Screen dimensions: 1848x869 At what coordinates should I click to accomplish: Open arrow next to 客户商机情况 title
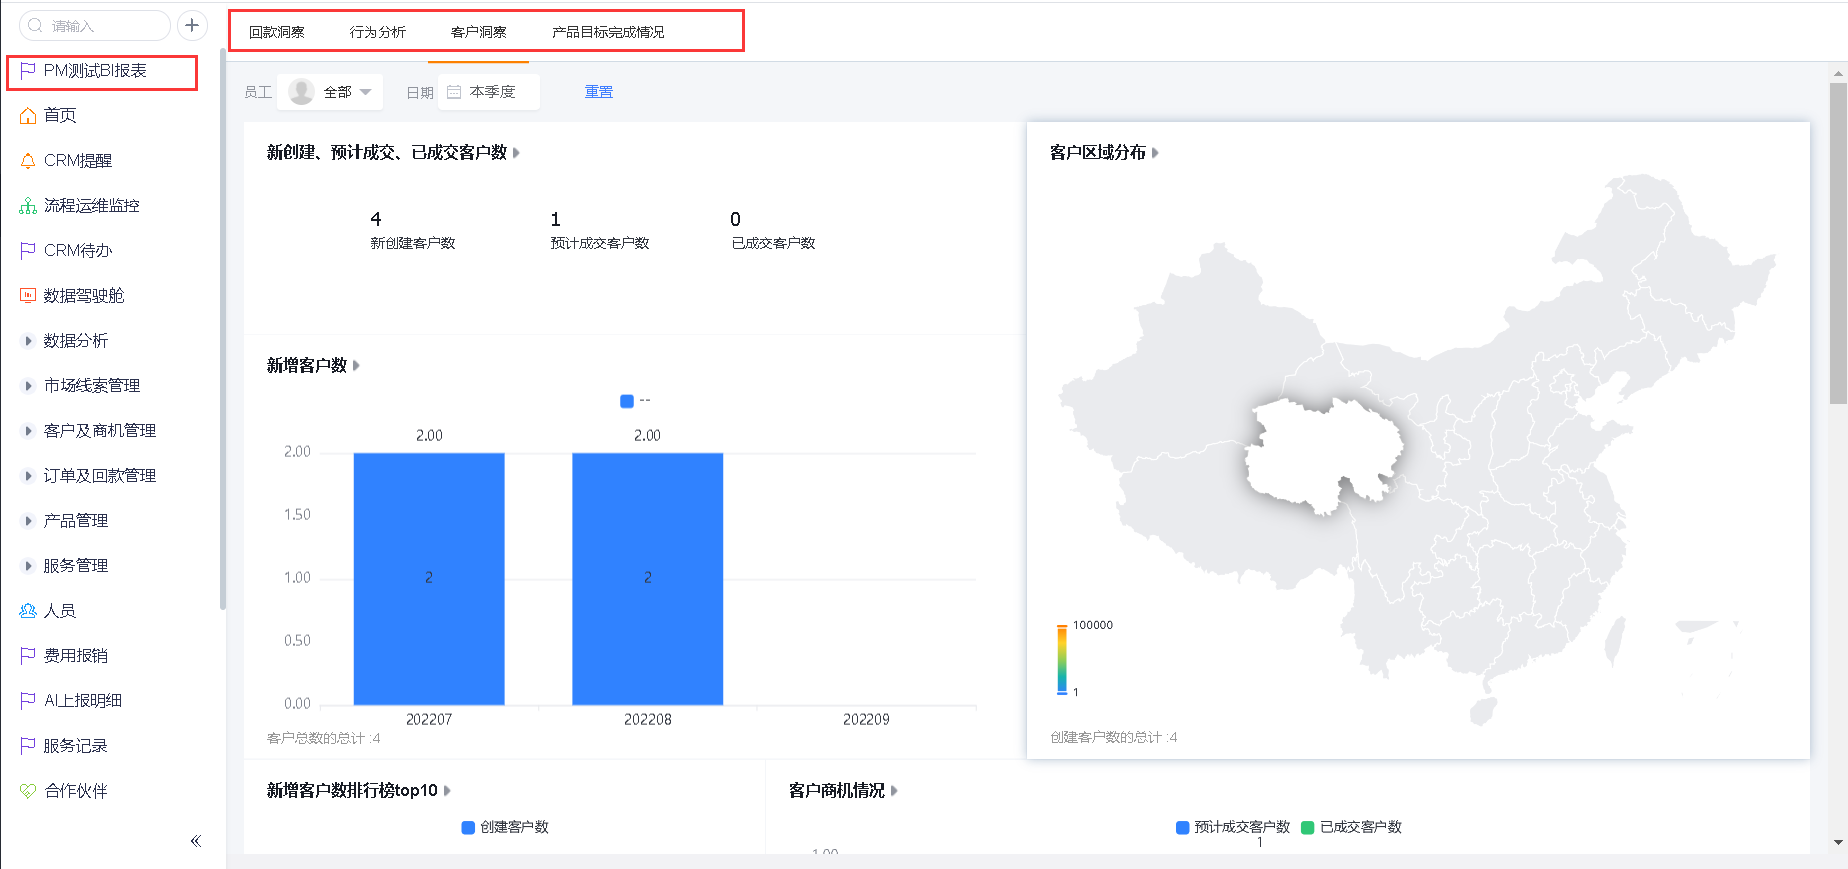894,791
